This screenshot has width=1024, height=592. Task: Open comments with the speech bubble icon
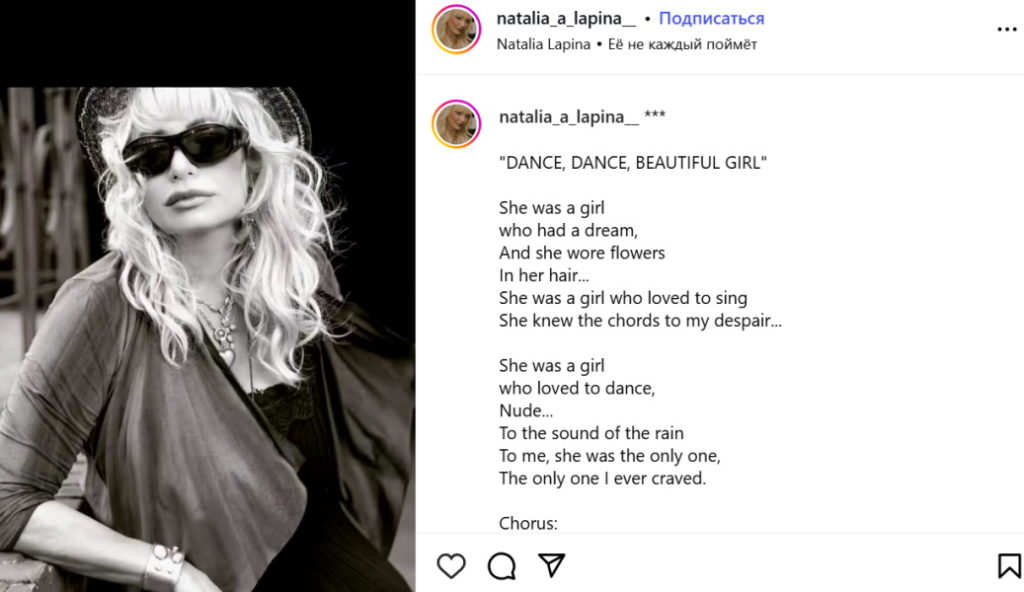click(502, 566)
